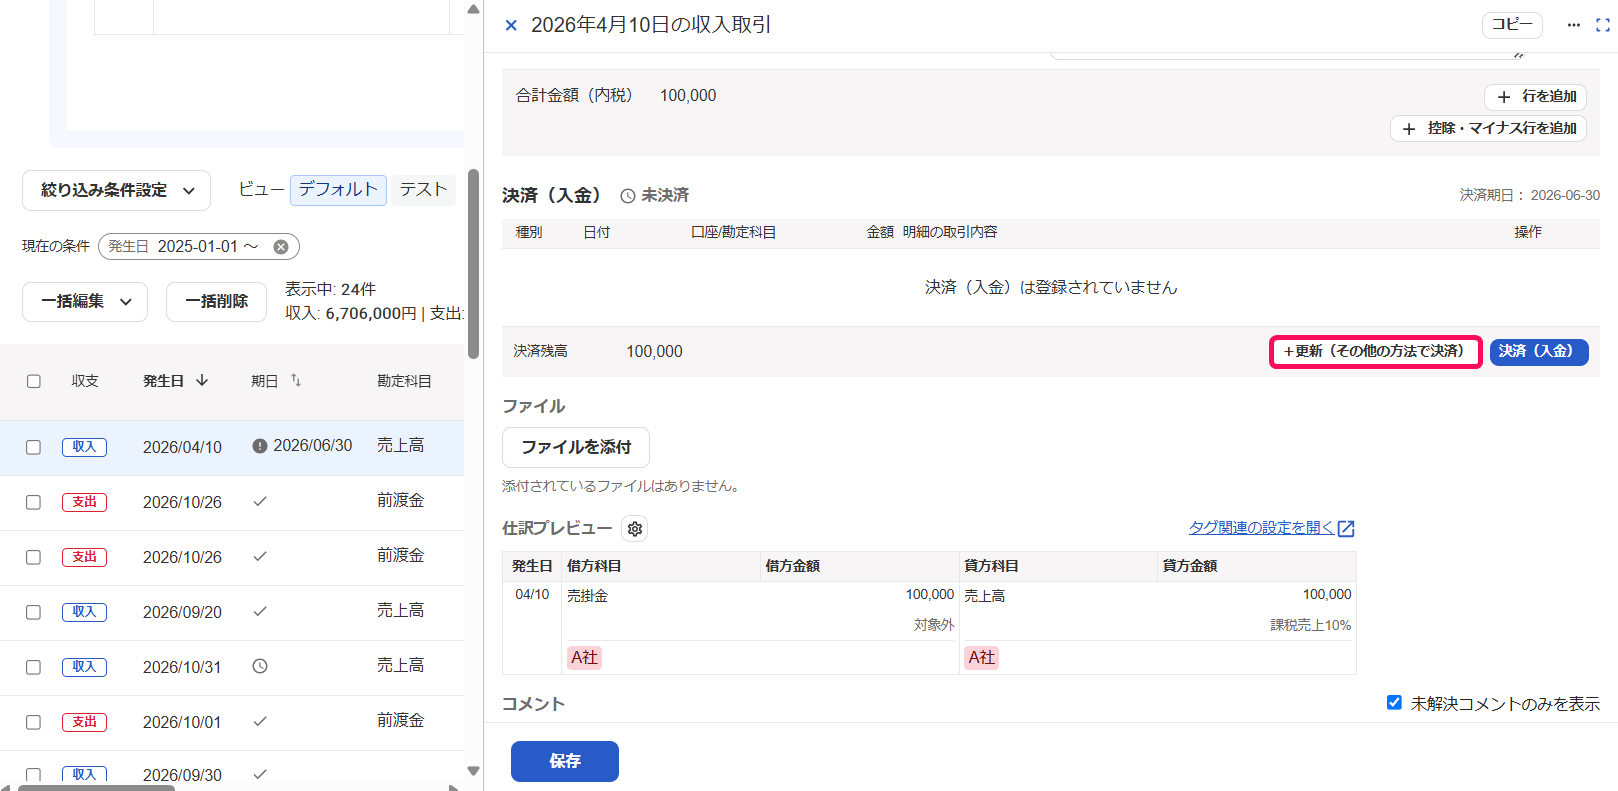Click the 2026/09/20 date cell
This screenshot has height=791, width=1618.
pos(182,612)
